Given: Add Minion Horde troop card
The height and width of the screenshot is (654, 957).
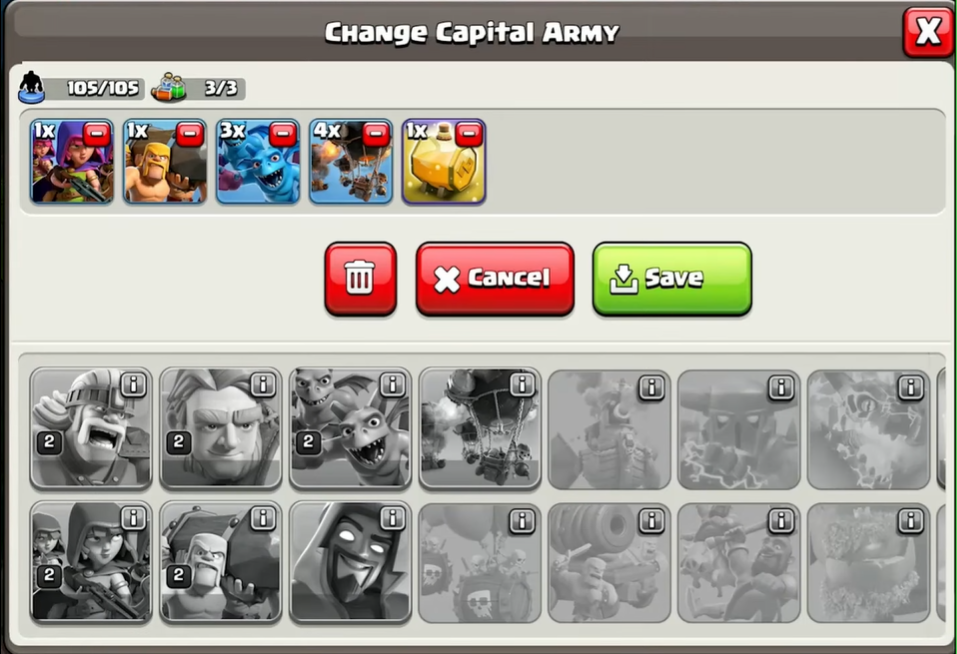Looking at the screenshot, I should pos(350,428).
